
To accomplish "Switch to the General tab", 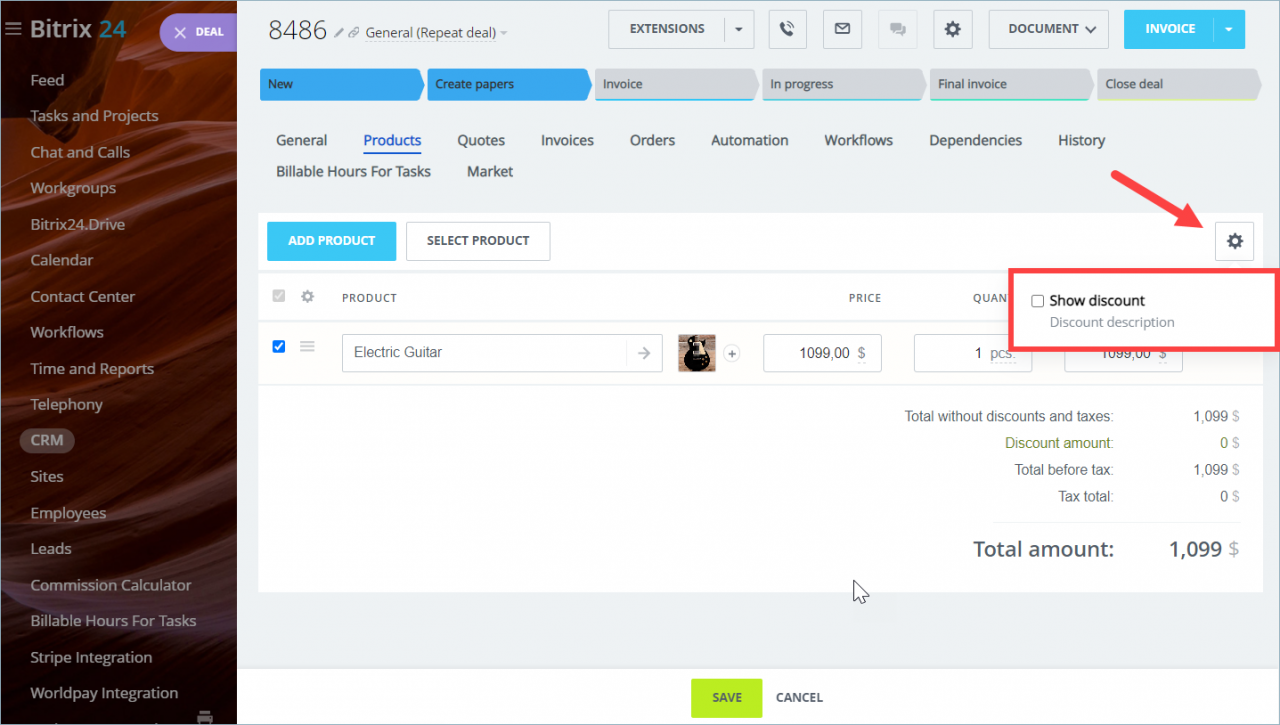I will tap(302, 140).
